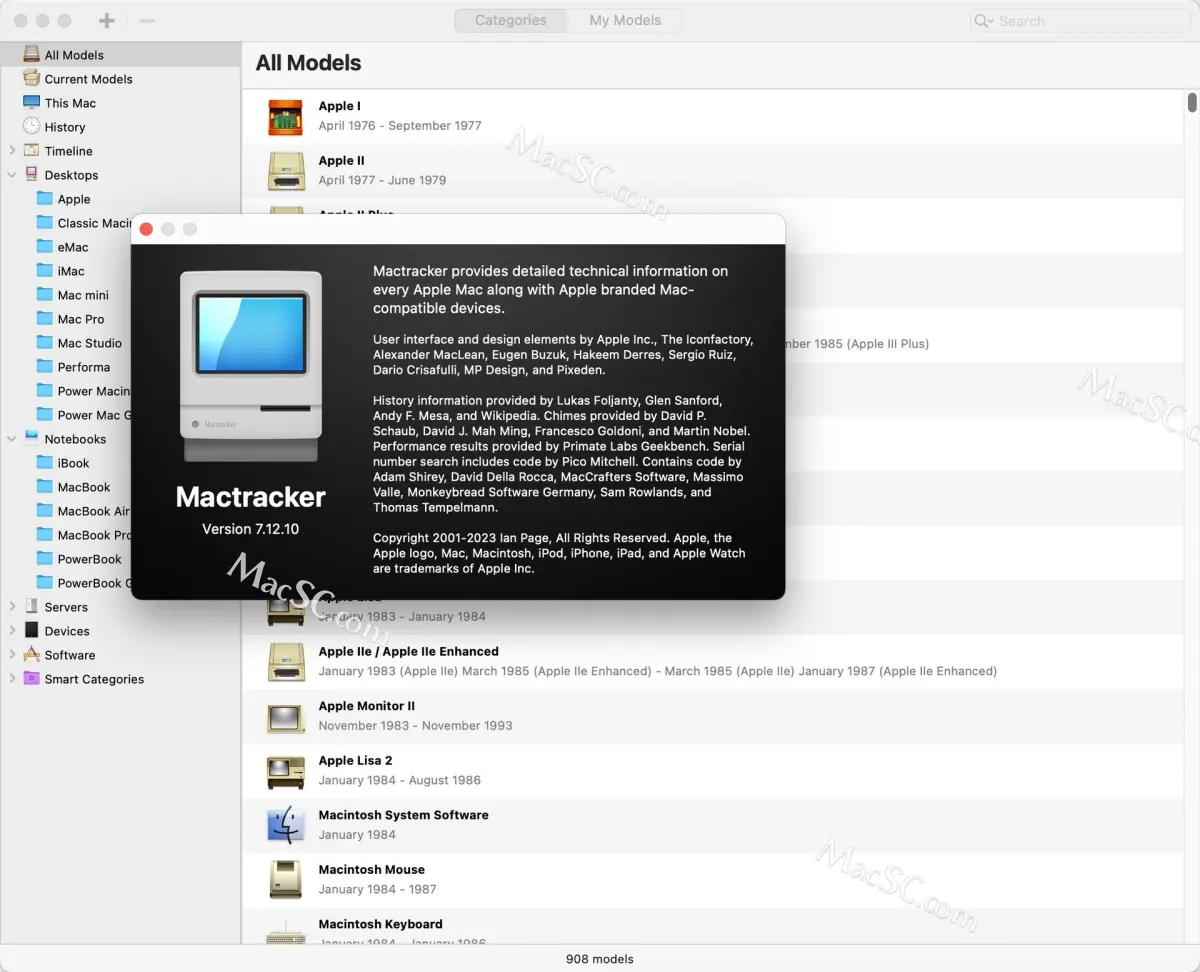Expand the Timeline category
Image resolution: width=1200 pixels, height=972 pixels.
pos(12,151)
